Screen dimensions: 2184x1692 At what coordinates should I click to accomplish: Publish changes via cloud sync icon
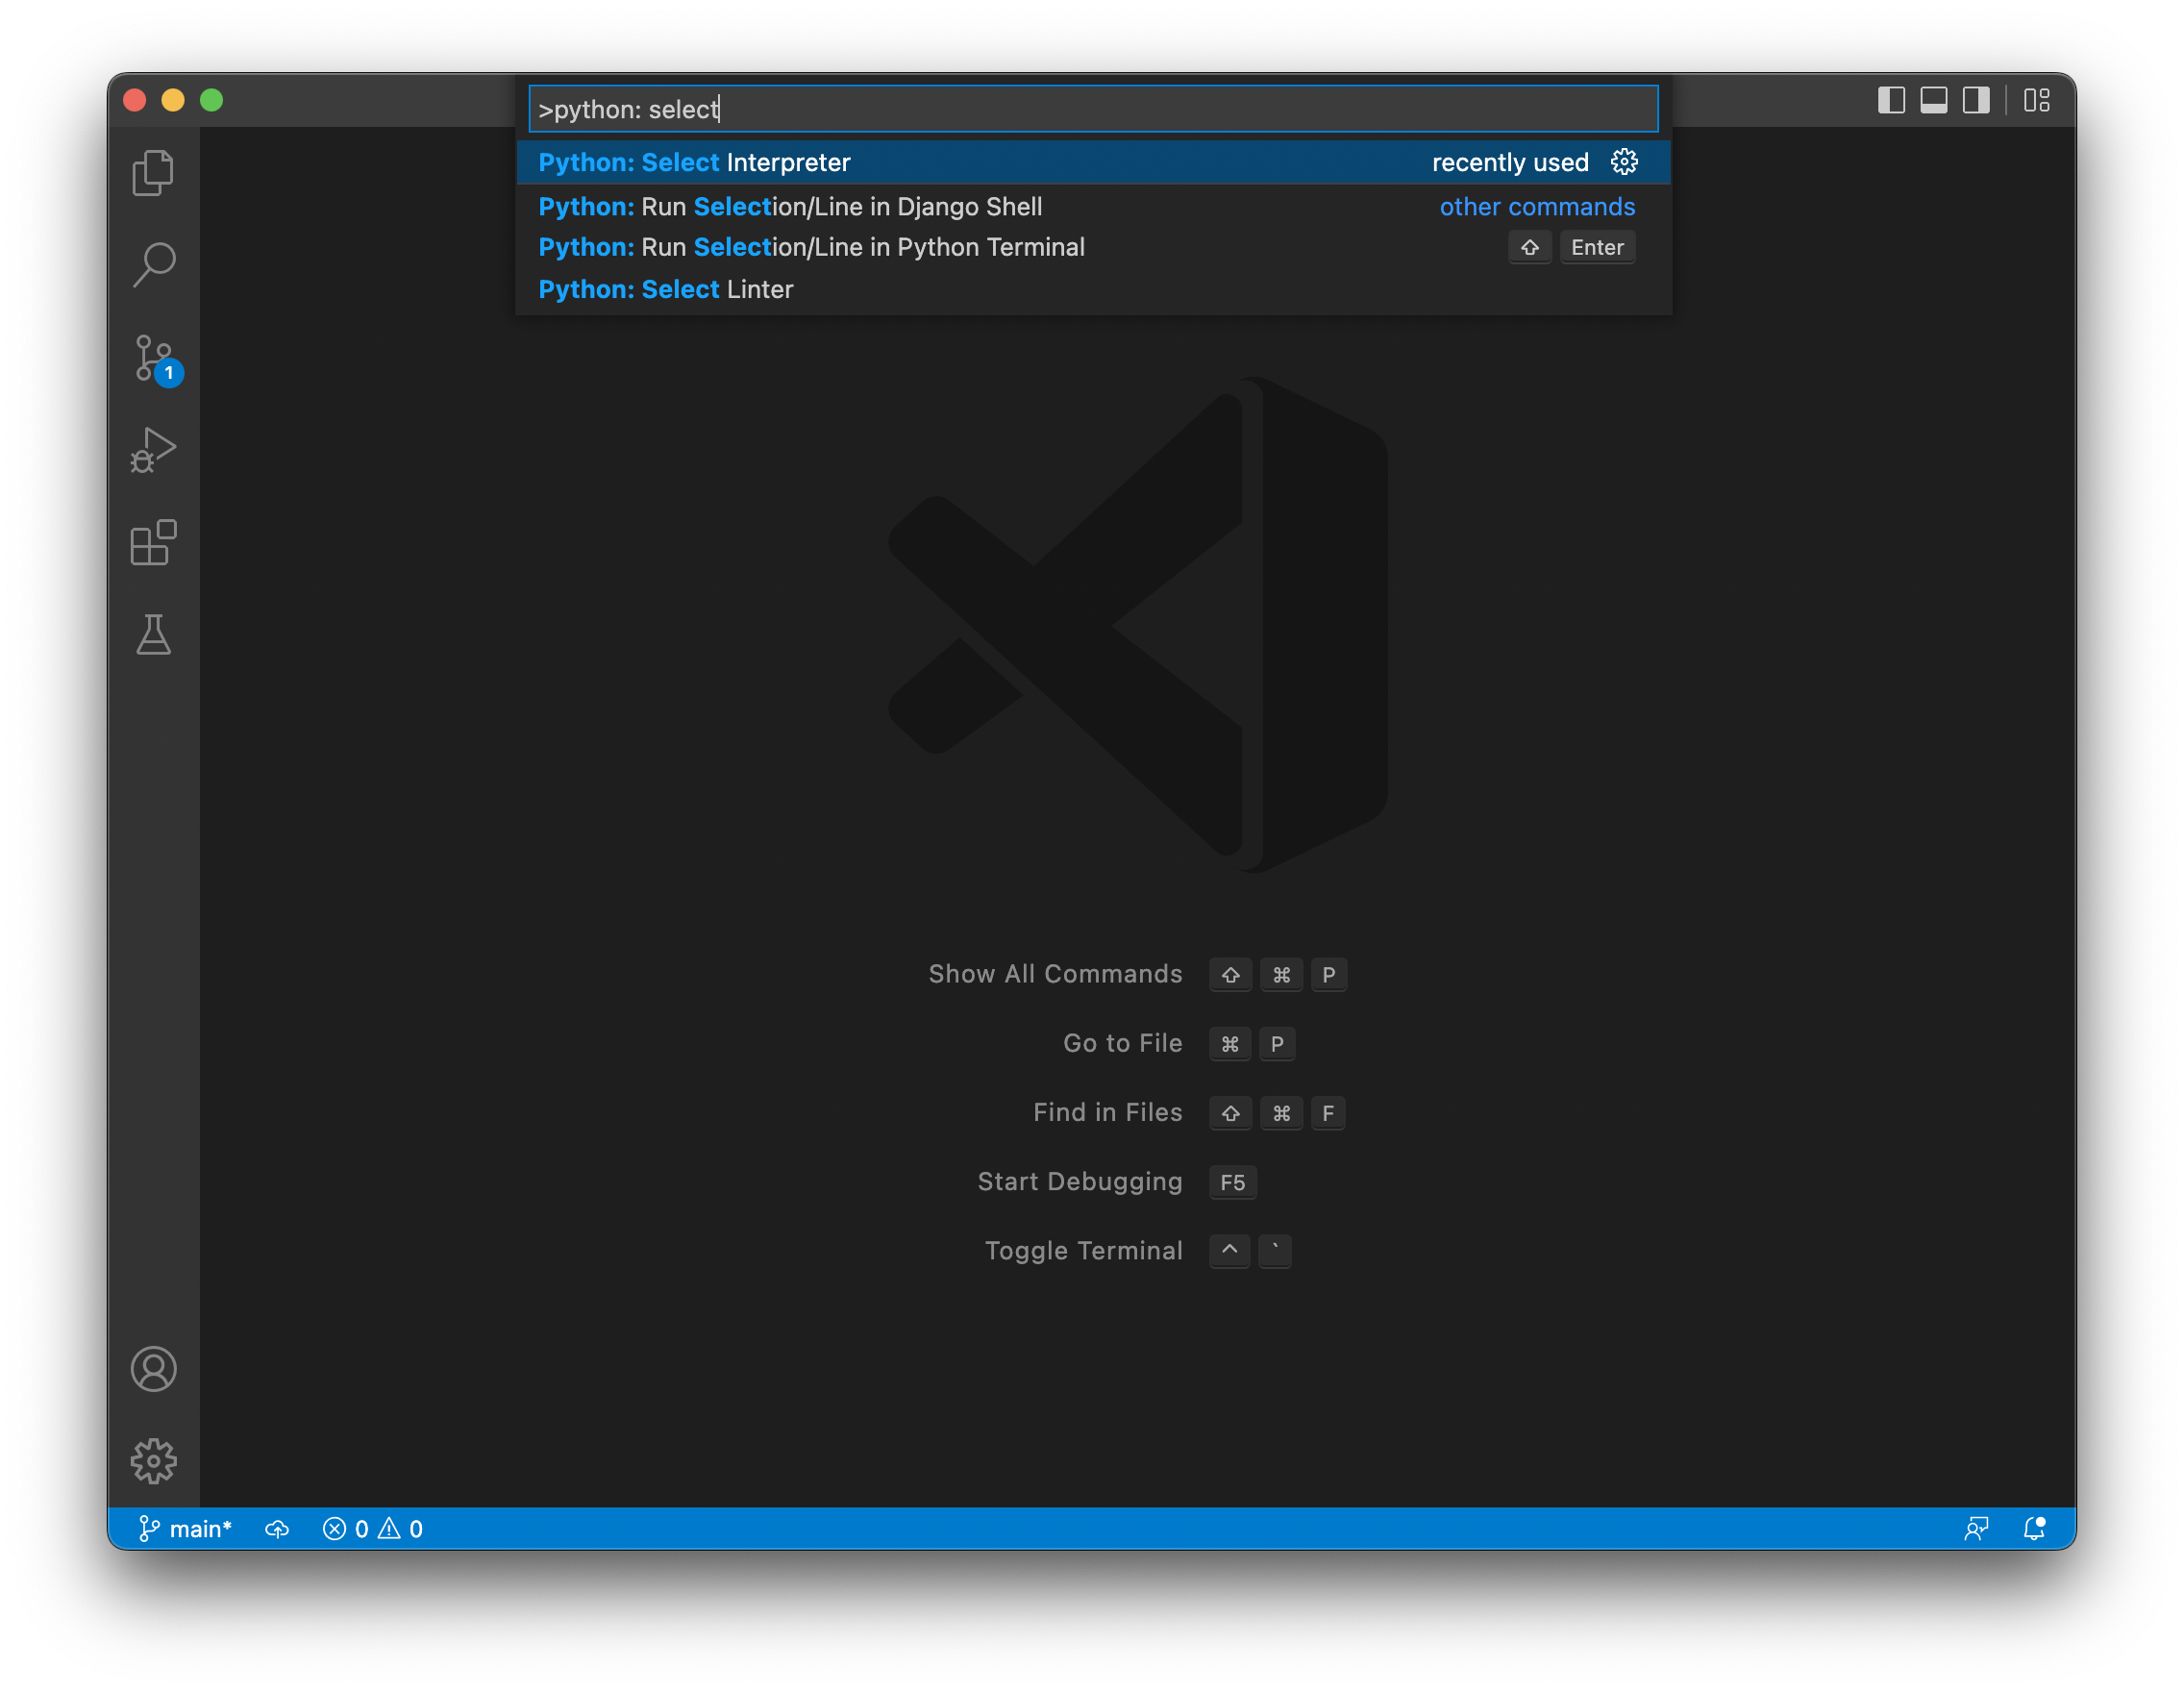point(277,1529)
